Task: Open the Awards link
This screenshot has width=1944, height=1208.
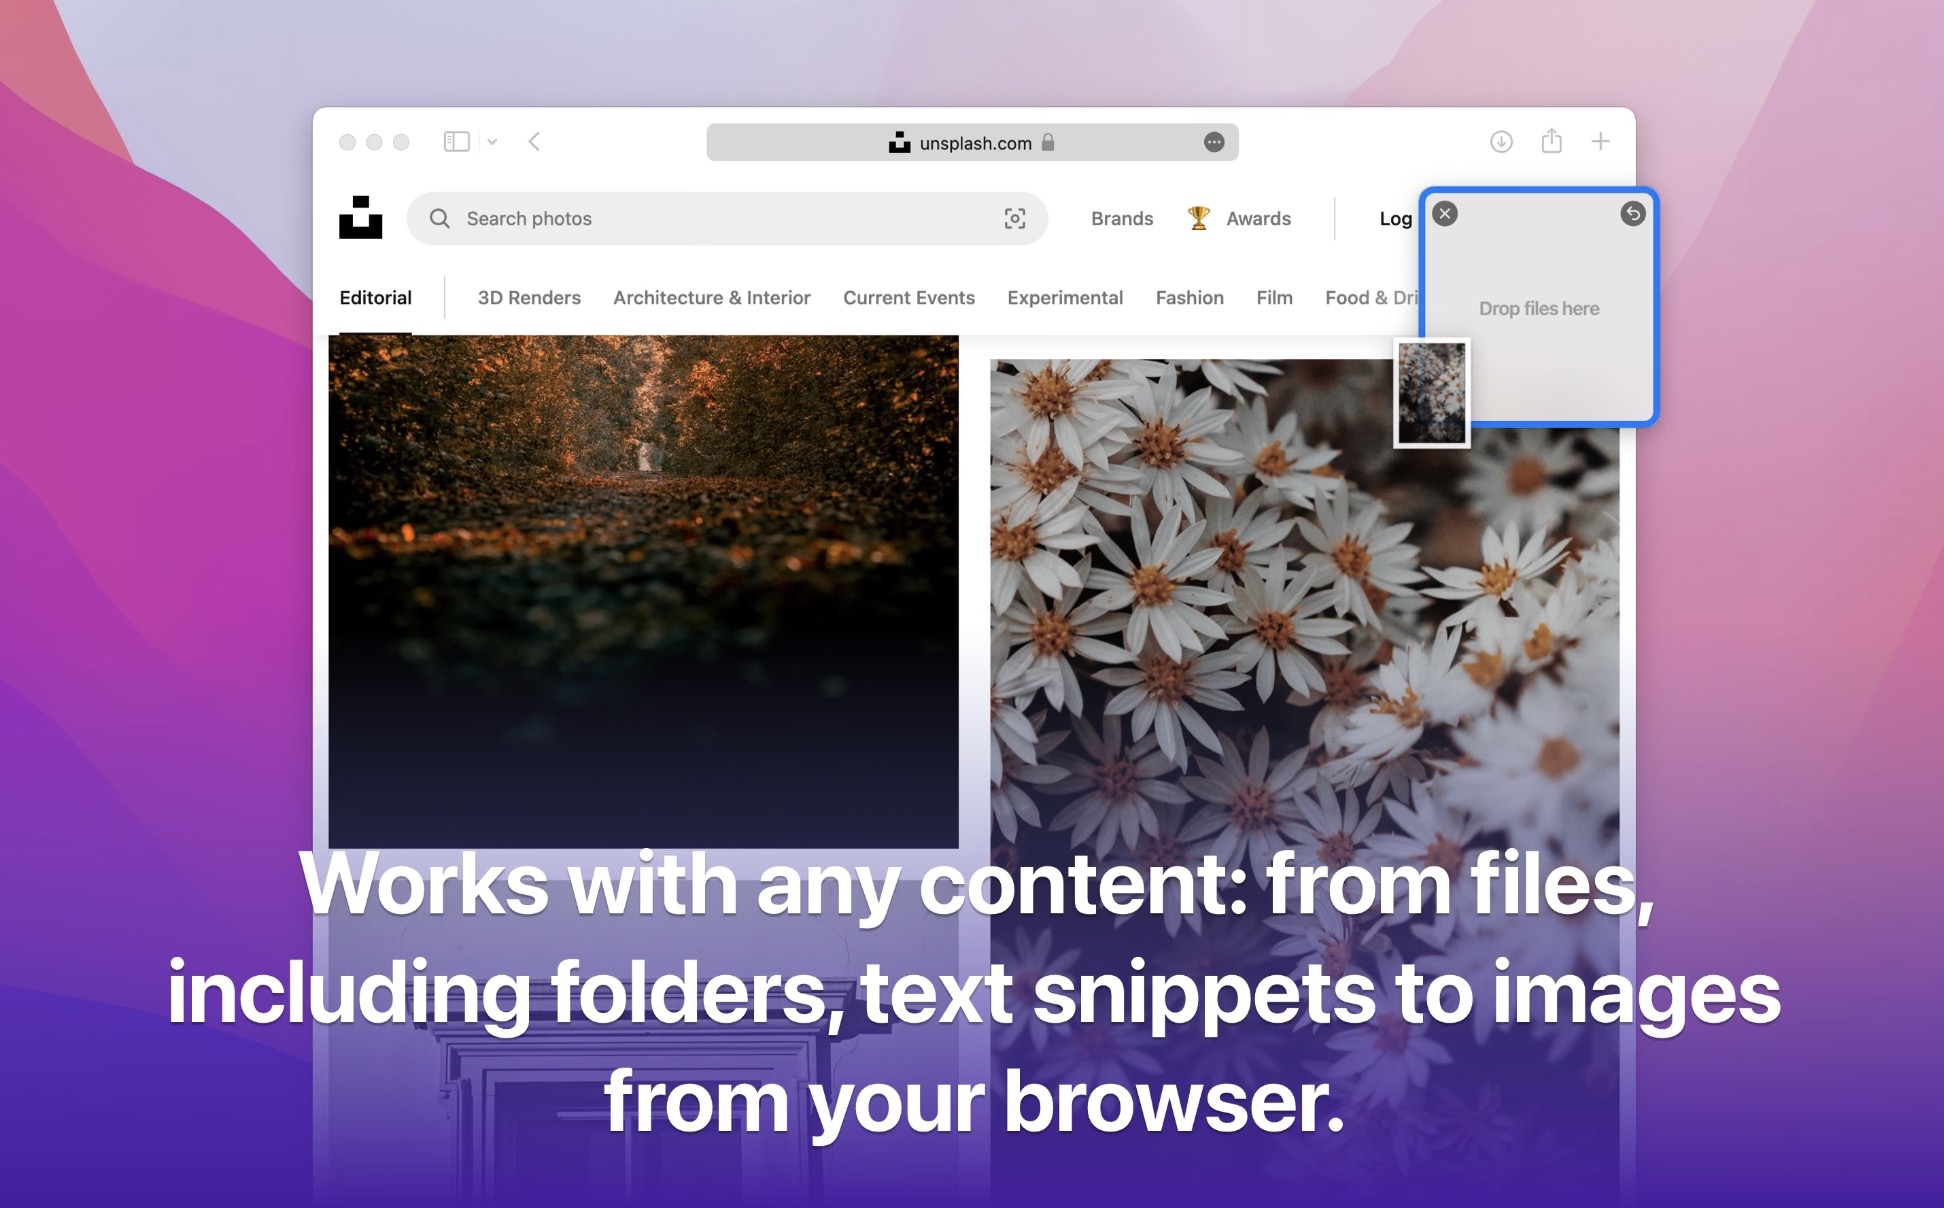Action: click(x=1257, y=219)
